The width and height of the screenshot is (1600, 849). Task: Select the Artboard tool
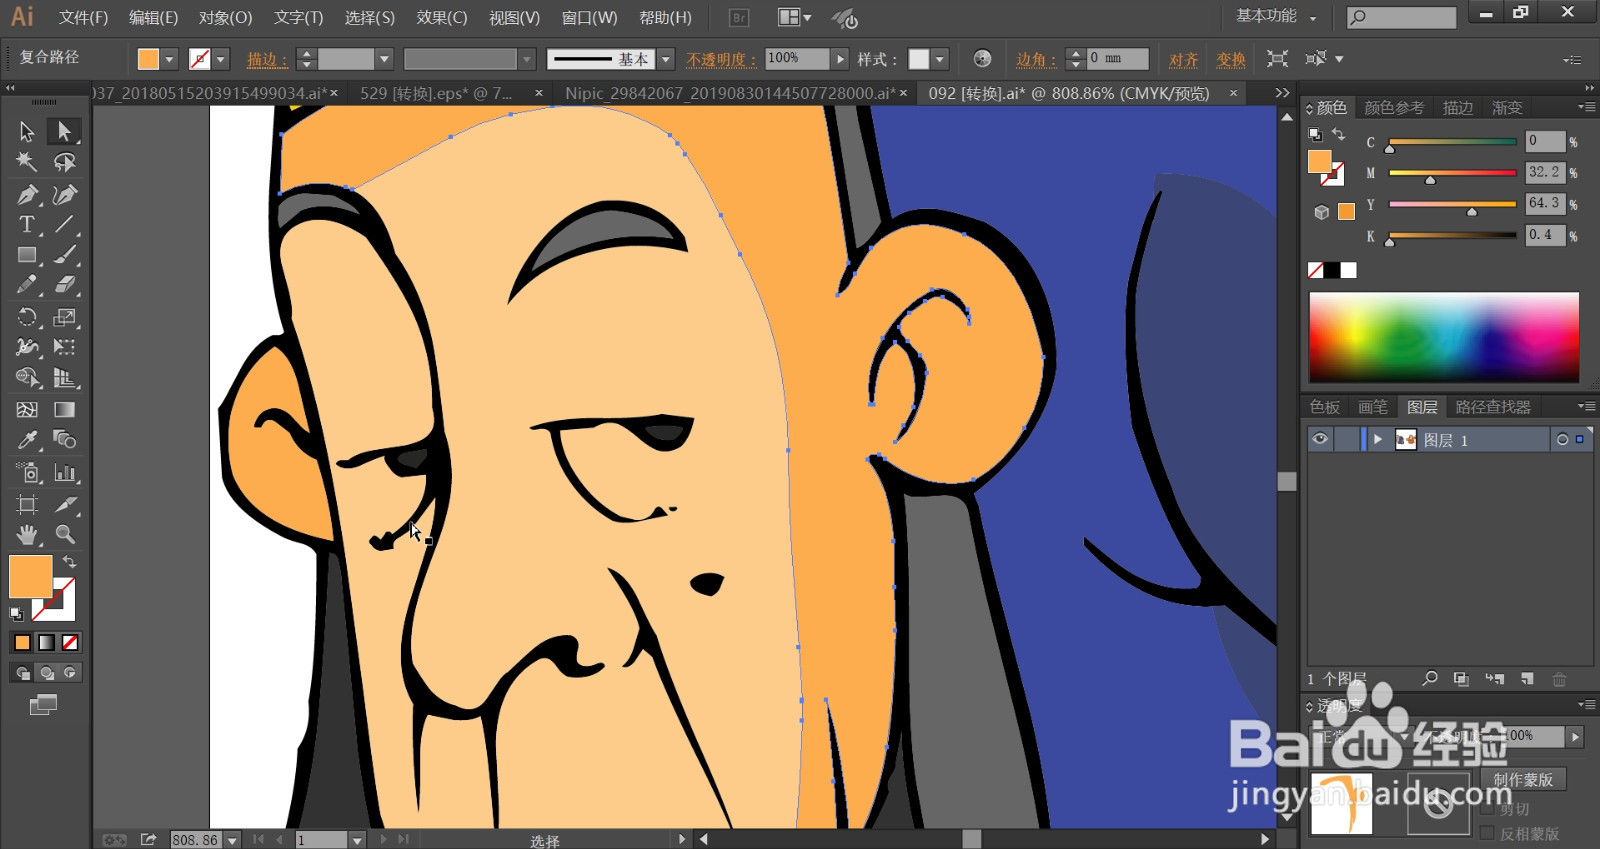point(27,504)
